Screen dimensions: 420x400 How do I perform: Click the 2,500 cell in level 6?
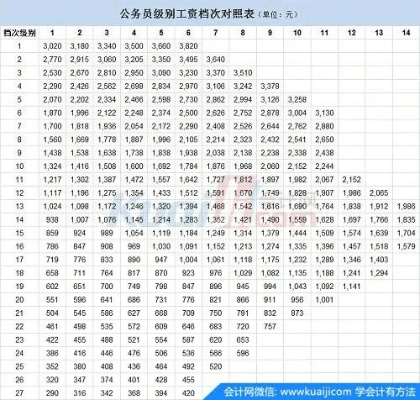pyautogui.click(x=188, y=113)
